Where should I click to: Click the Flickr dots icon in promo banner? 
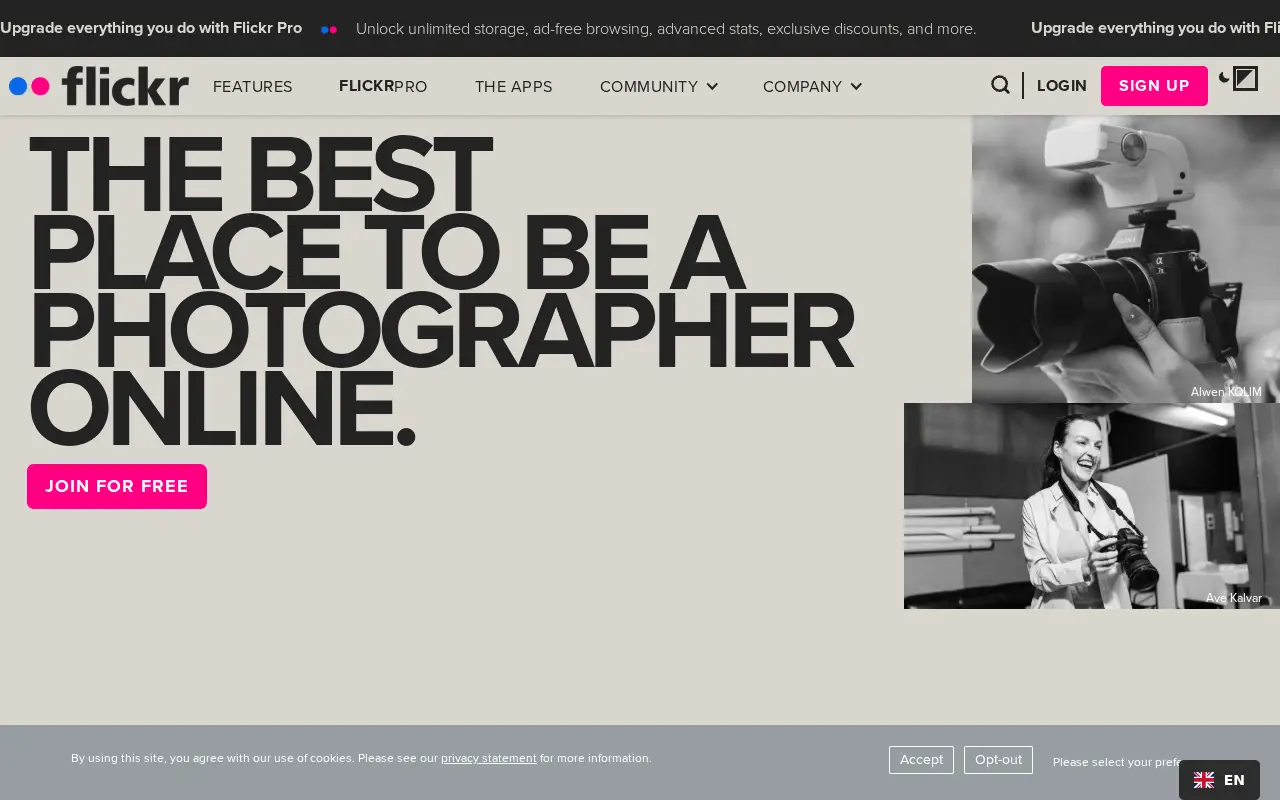[329, 29]
